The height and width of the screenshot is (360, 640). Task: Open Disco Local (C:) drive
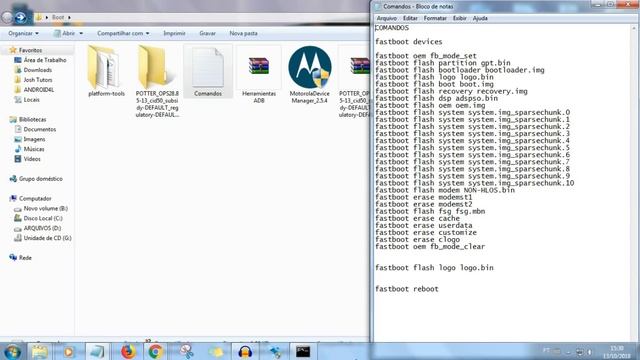pos(38,218)
